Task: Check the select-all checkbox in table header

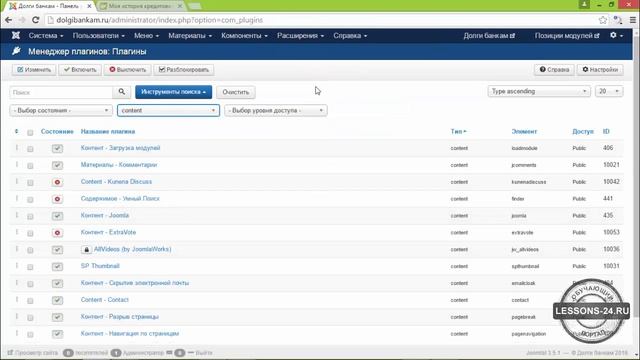Action: (x=30, y=132)
